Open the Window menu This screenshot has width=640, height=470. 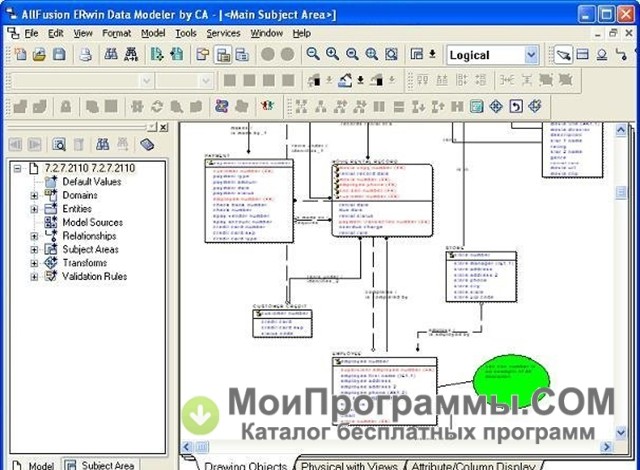(267, 33)
